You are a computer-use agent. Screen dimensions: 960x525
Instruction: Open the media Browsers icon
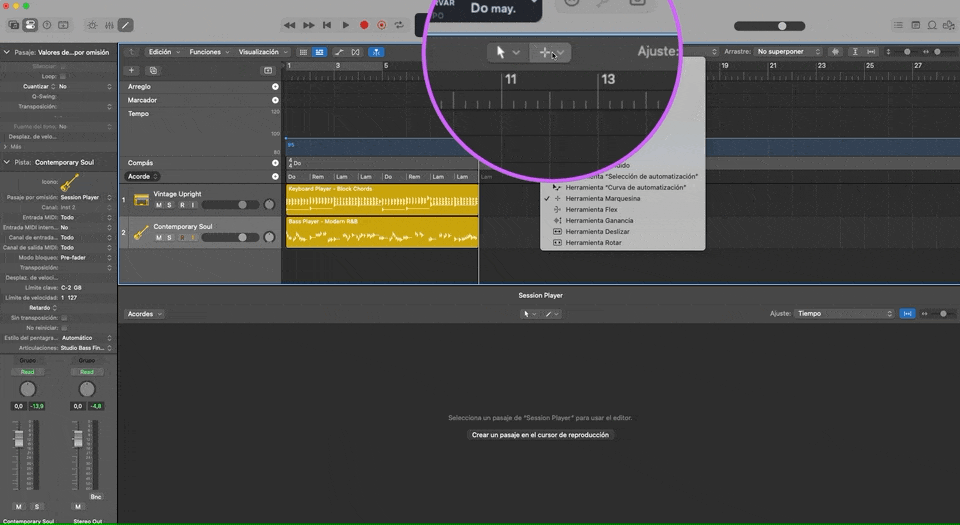click(948, 25)
